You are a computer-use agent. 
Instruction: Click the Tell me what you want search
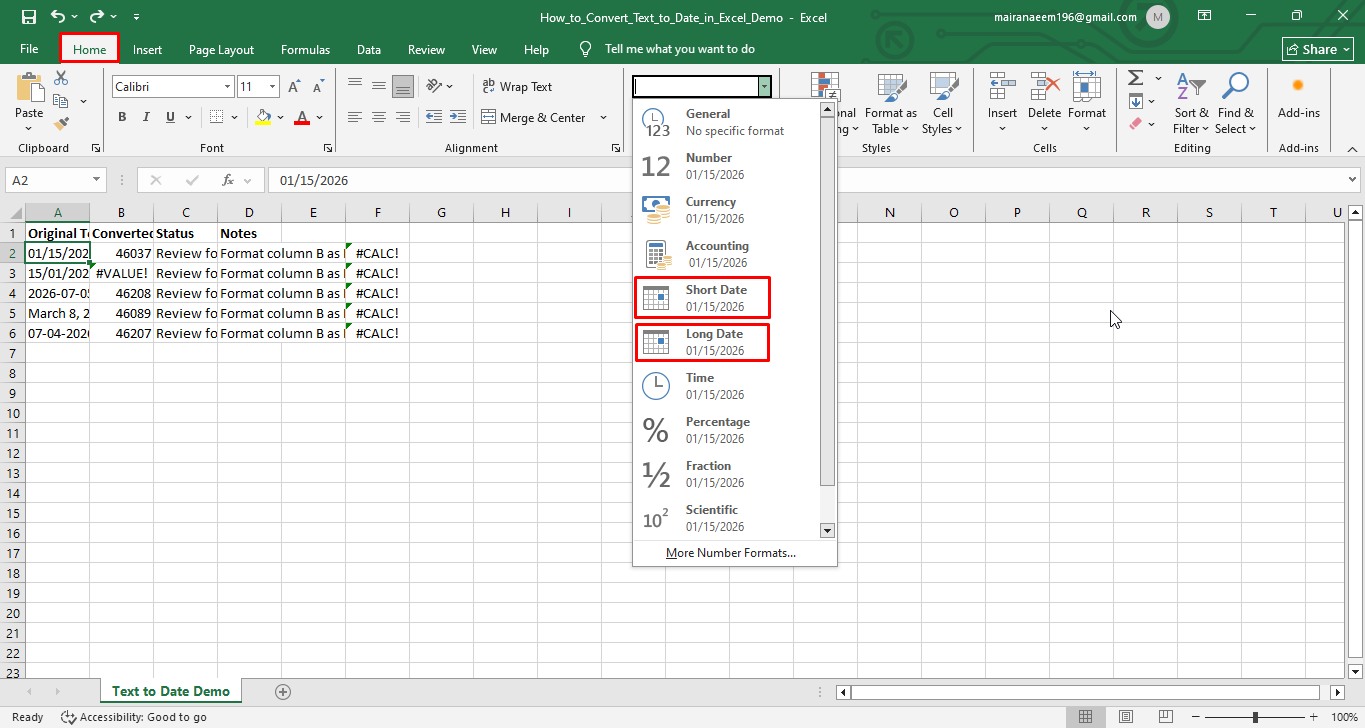(680, 49)
